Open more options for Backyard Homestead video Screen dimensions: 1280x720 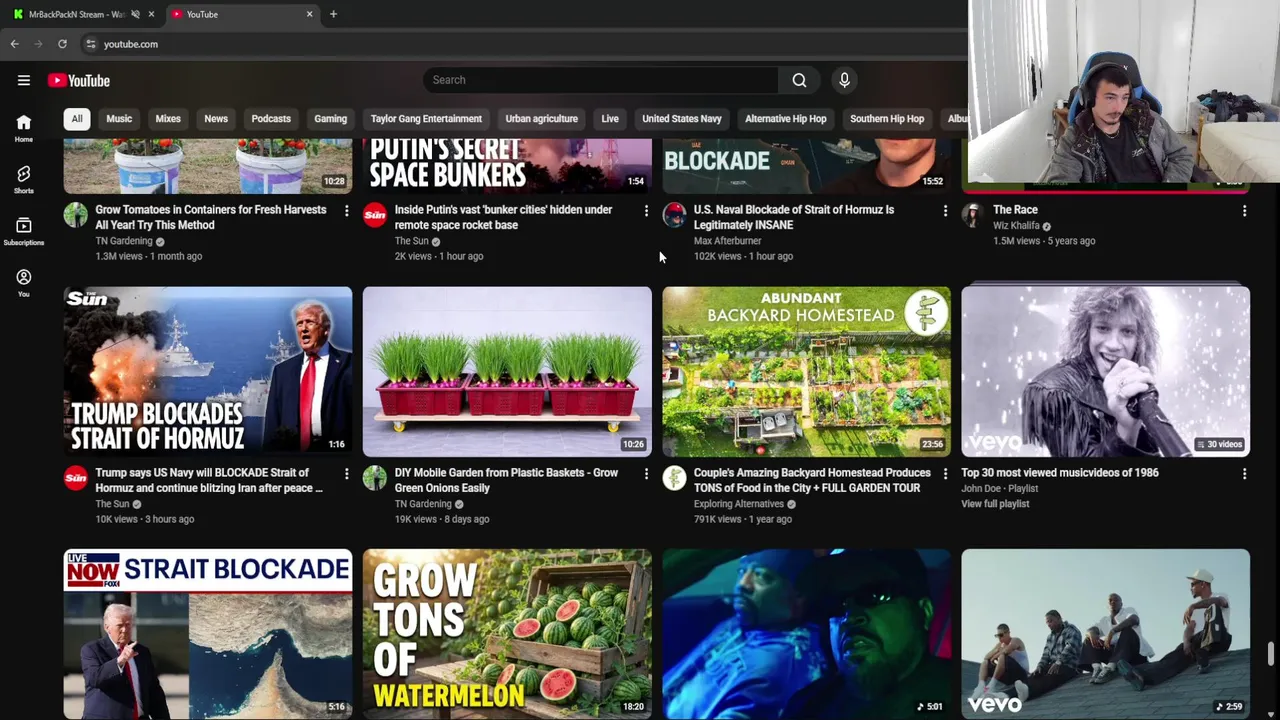coord(944,474)
